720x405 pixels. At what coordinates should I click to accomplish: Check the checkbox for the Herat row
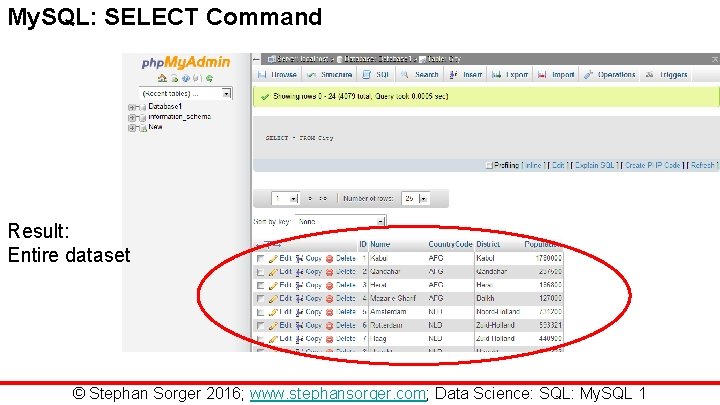260,286
